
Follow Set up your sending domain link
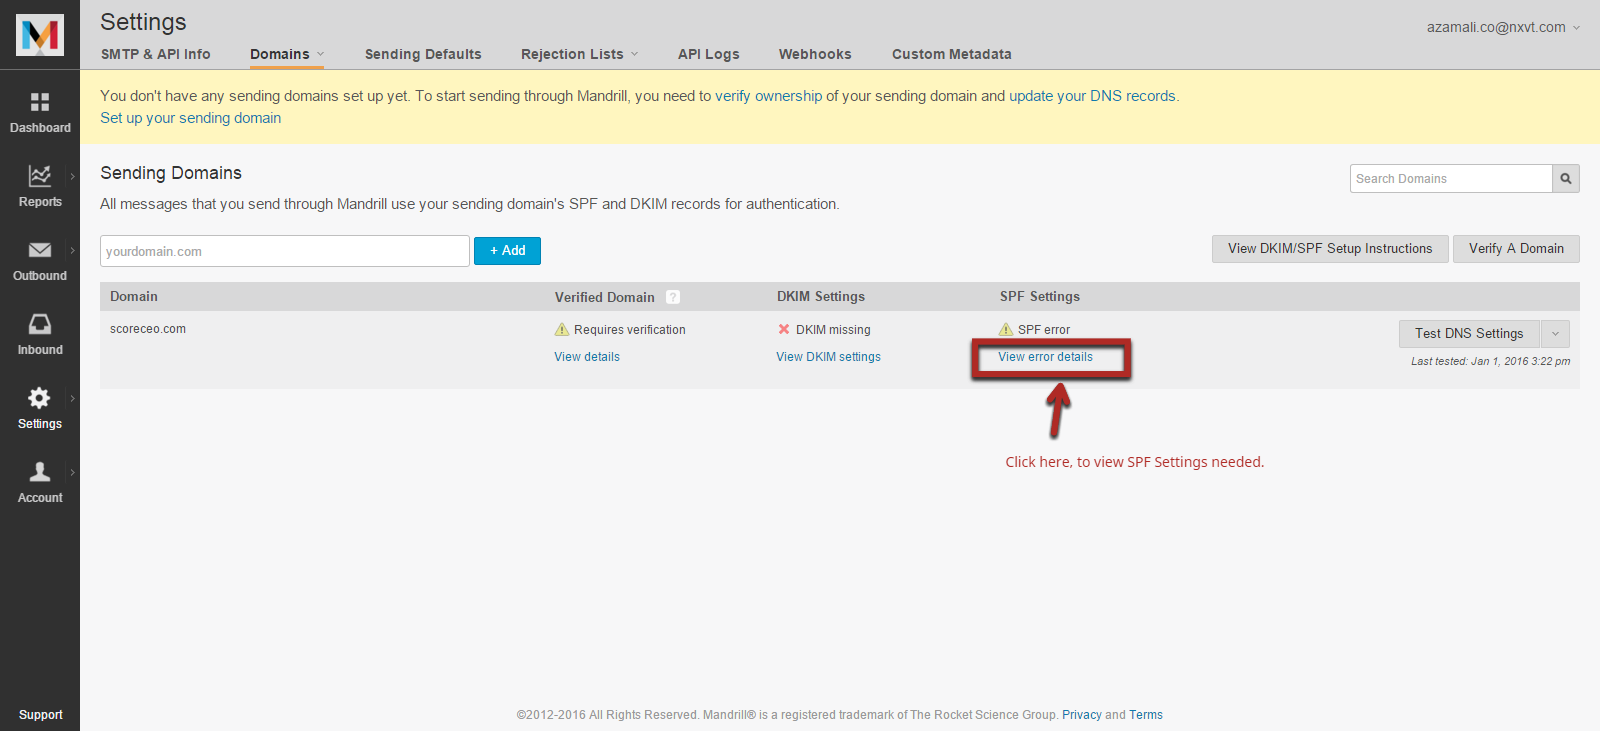[x=190, y=118]
